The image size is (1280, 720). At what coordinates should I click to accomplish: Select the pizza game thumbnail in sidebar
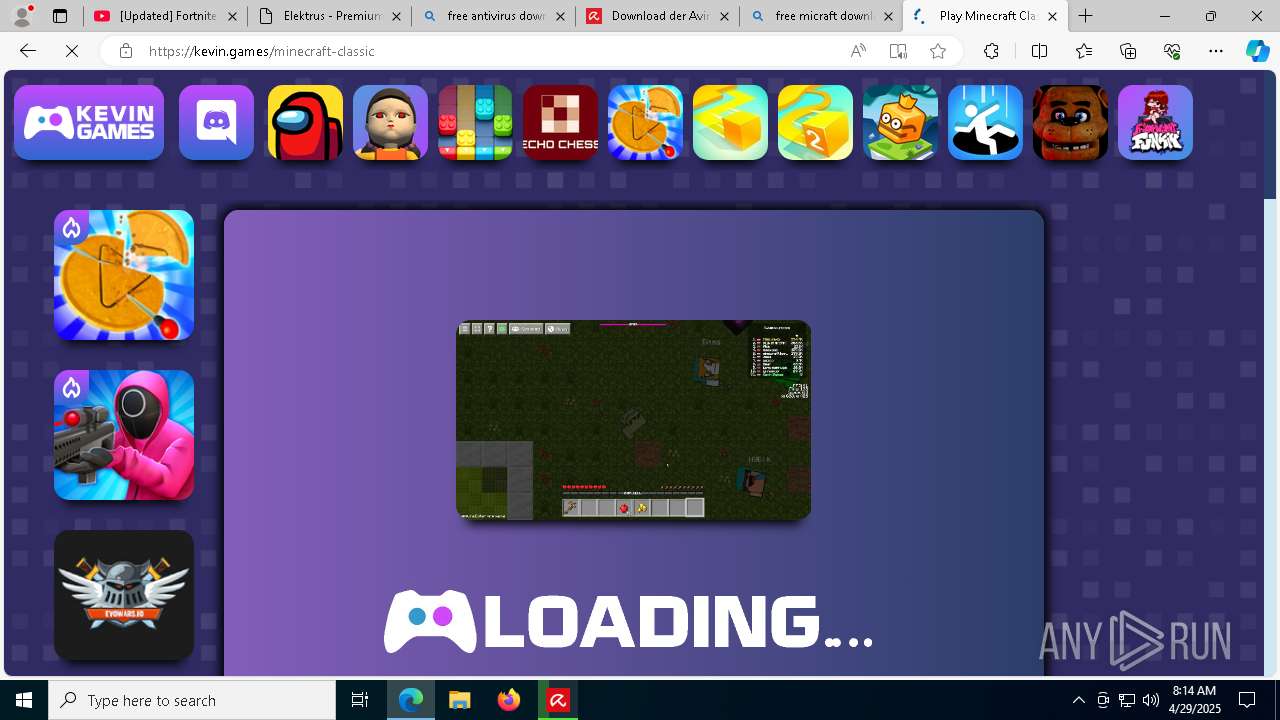[124, 275]
